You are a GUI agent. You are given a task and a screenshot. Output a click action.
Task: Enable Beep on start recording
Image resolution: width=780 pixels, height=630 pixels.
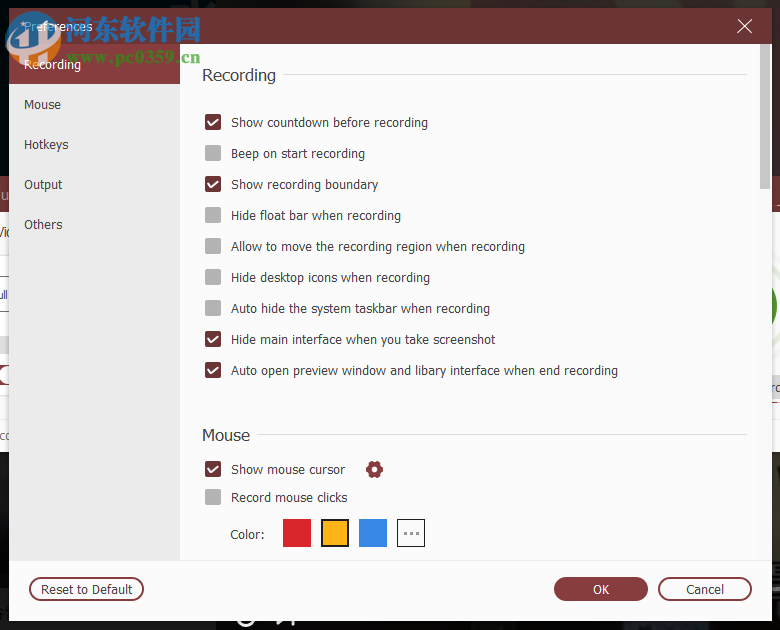[213, 153]
